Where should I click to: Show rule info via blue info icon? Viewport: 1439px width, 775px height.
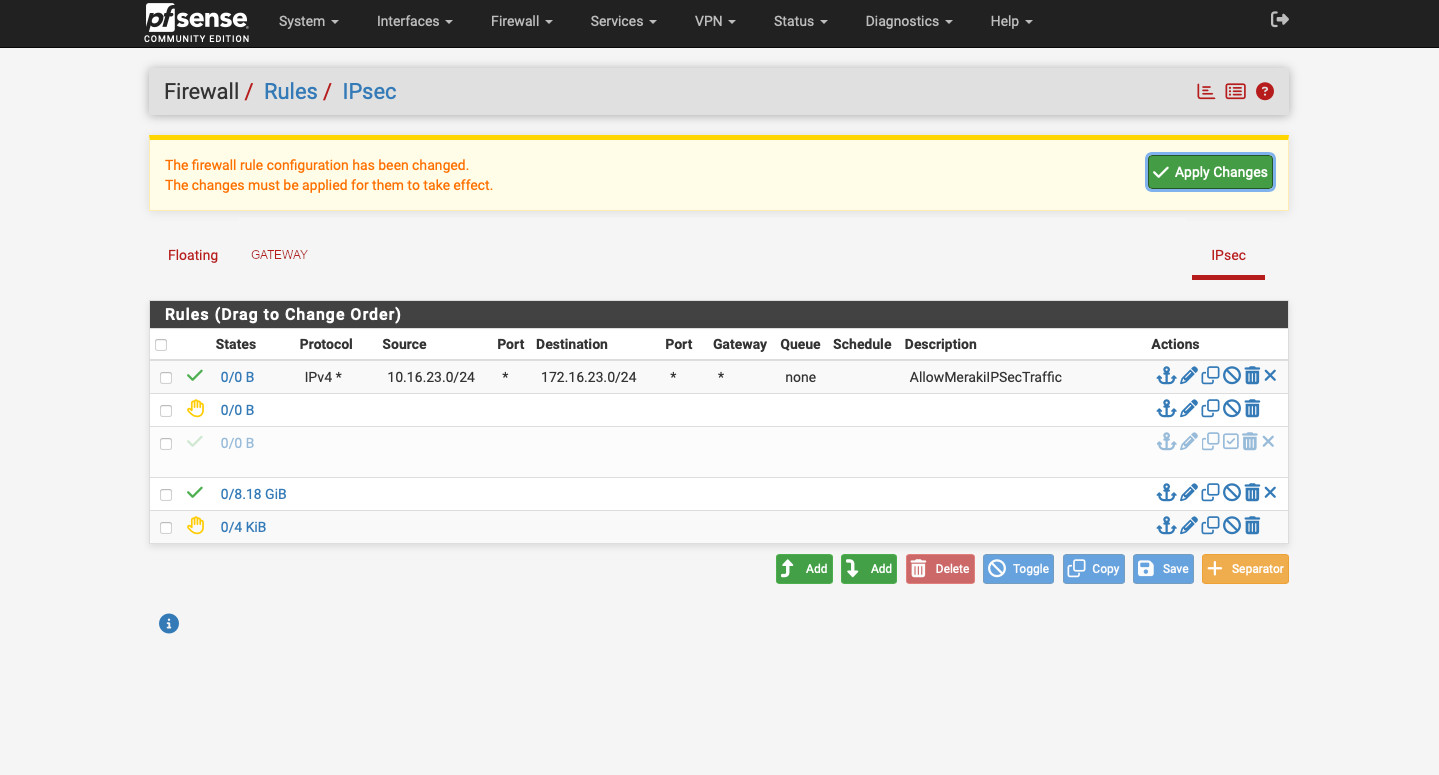169,624
